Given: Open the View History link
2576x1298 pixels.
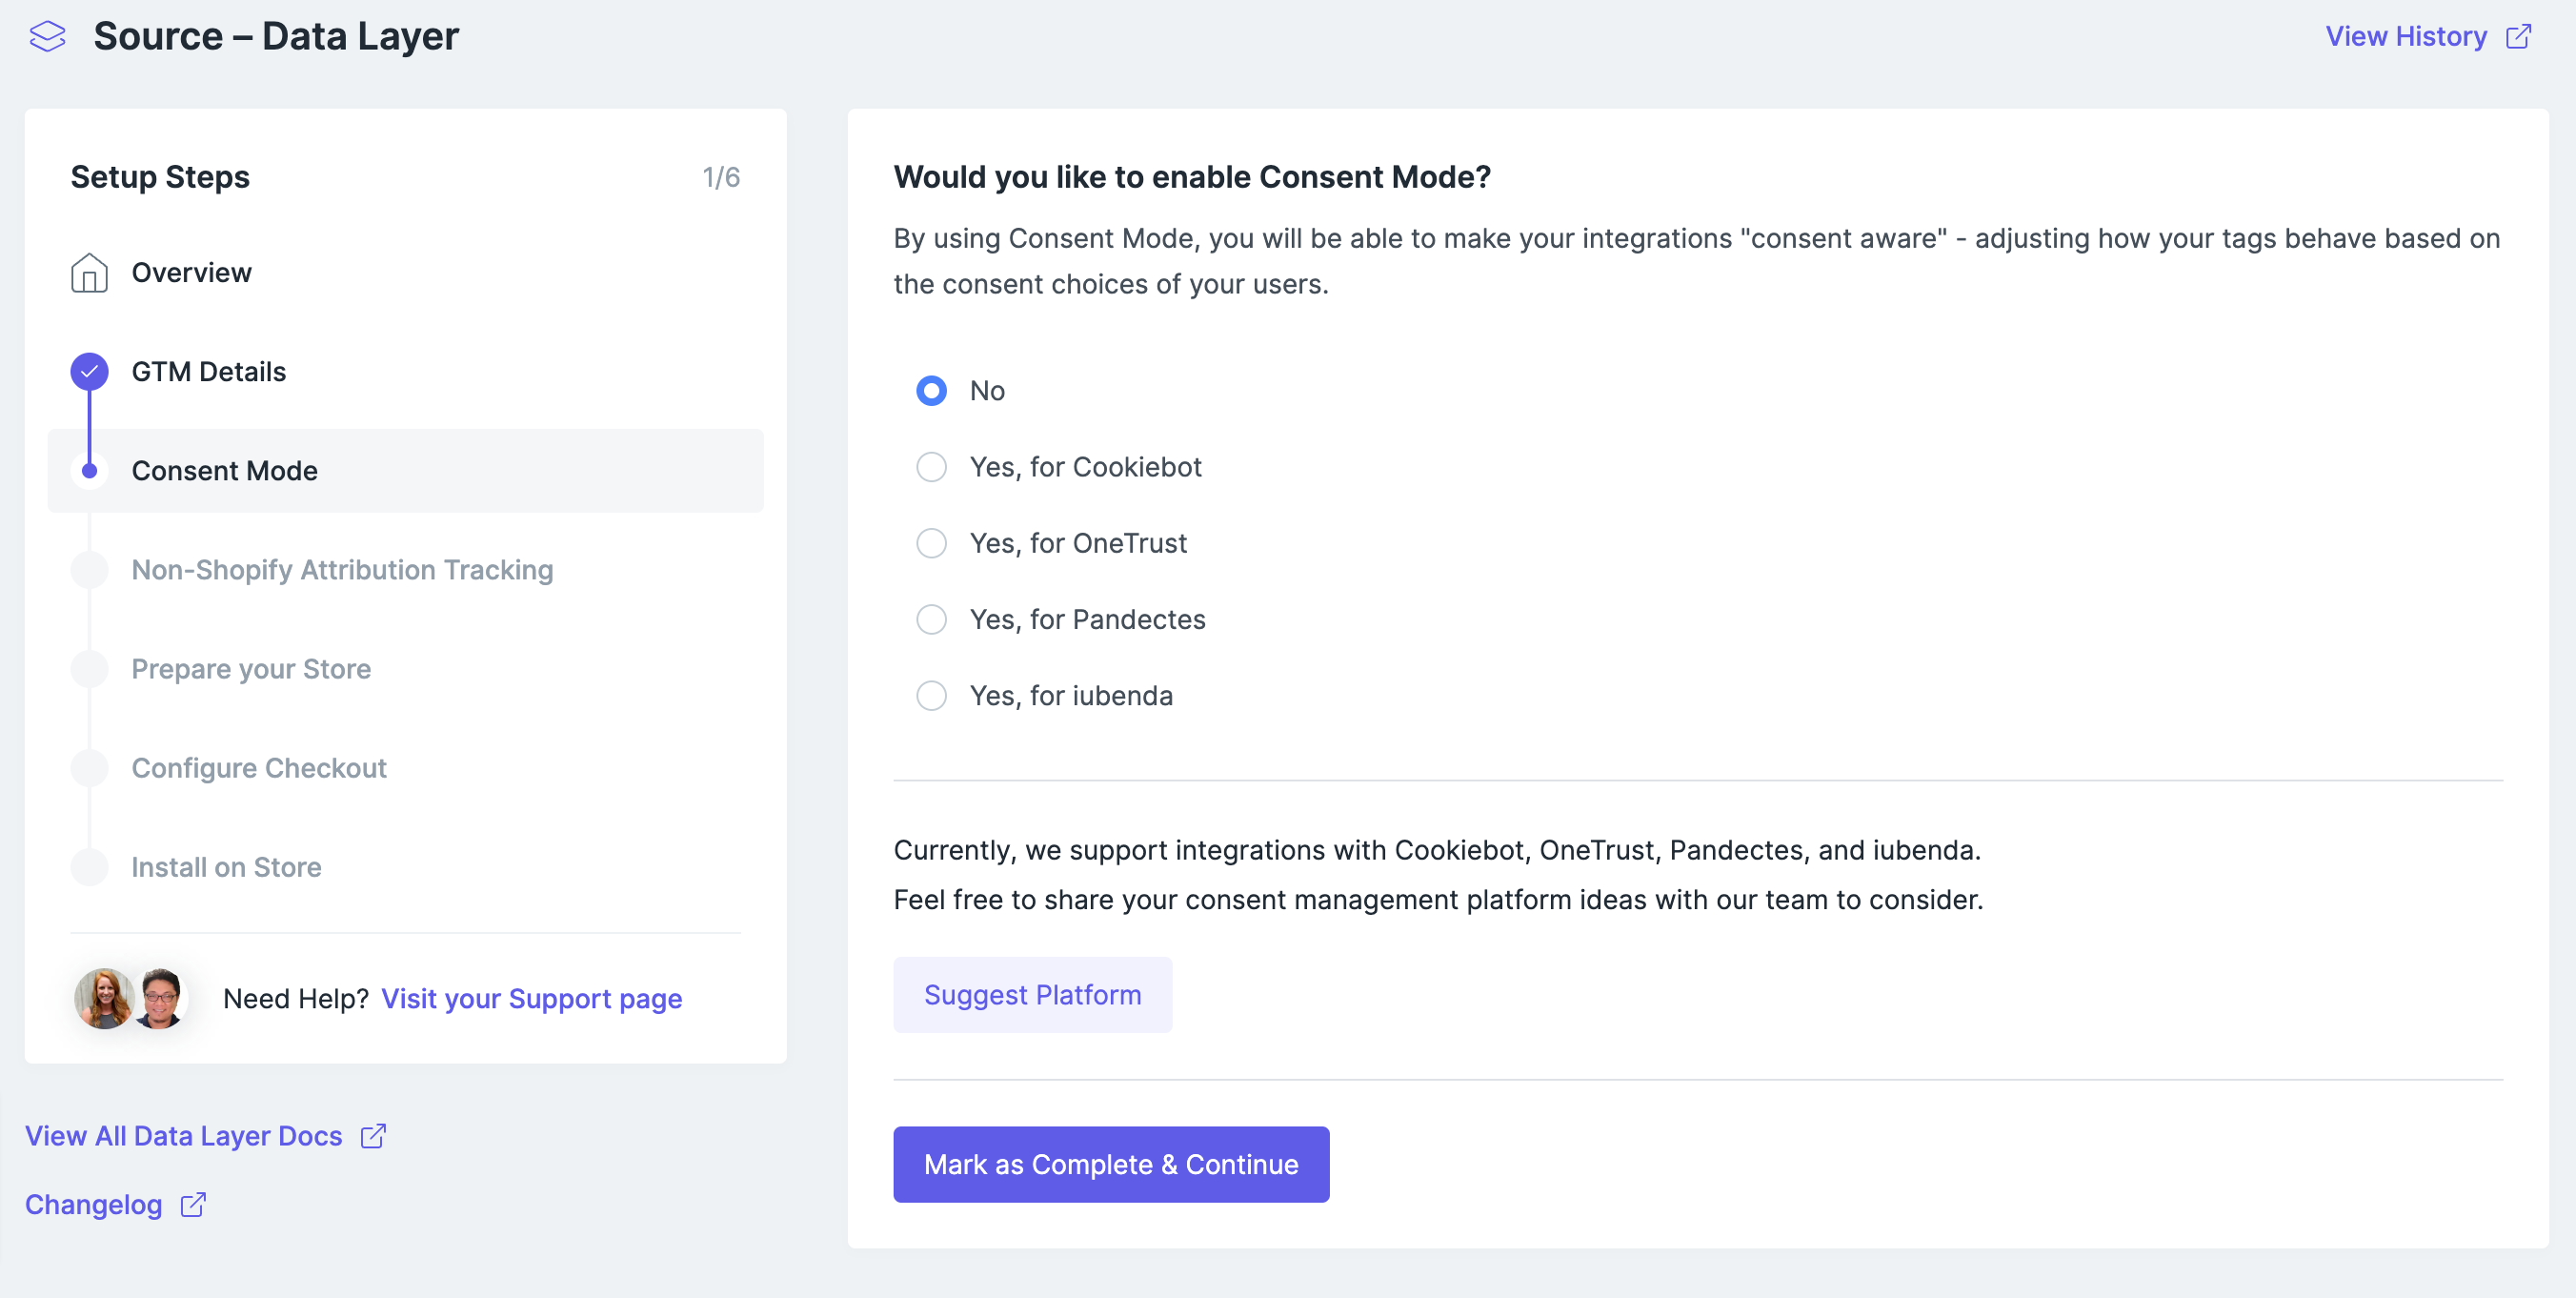Looking at the screenshot, I should [2405, 37].
